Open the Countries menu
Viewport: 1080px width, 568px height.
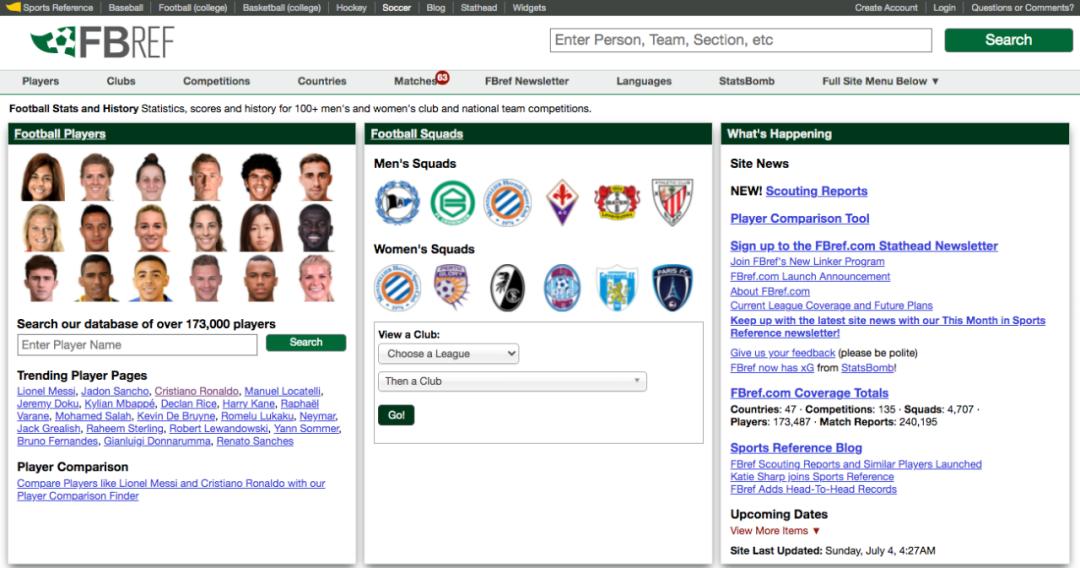pyautogui.click(x=322, y=81)
